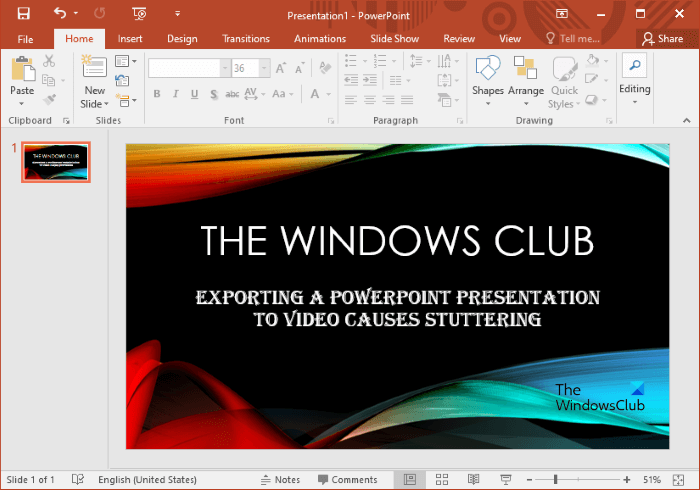Click the Save icon in title bar
The image size is (700, 490).
point(23,14)
